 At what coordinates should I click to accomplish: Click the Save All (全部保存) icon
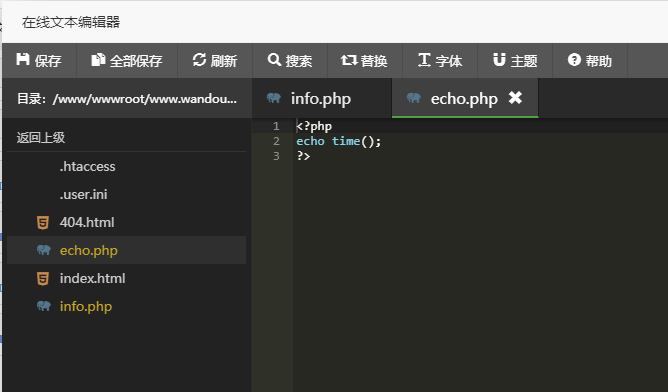(98, 60)
